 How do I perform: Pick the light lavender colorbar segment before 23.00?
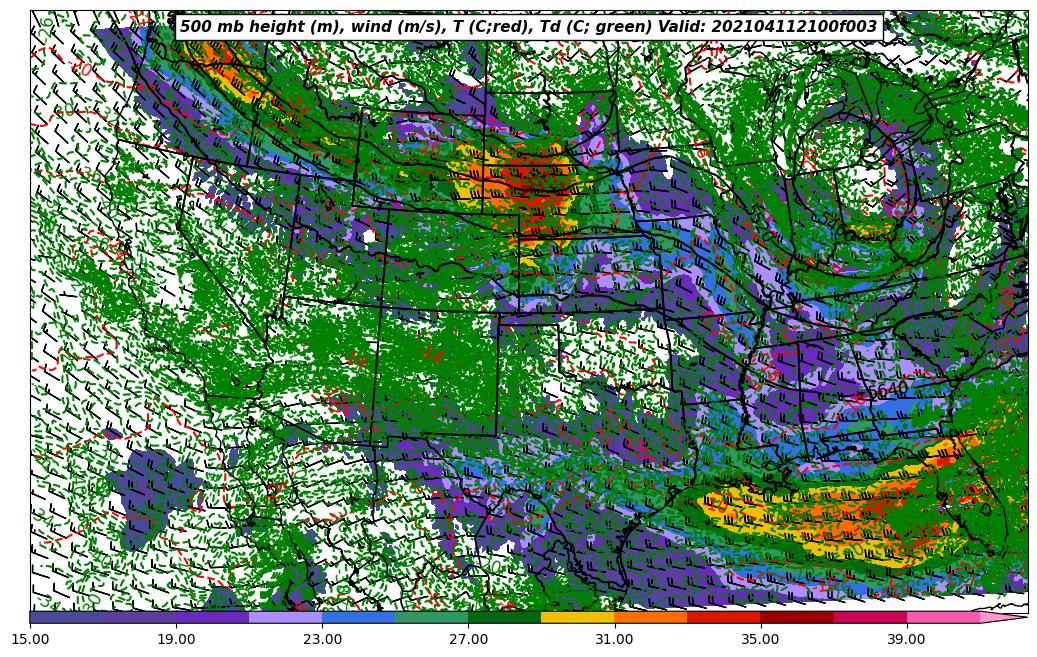click(285, 618)
